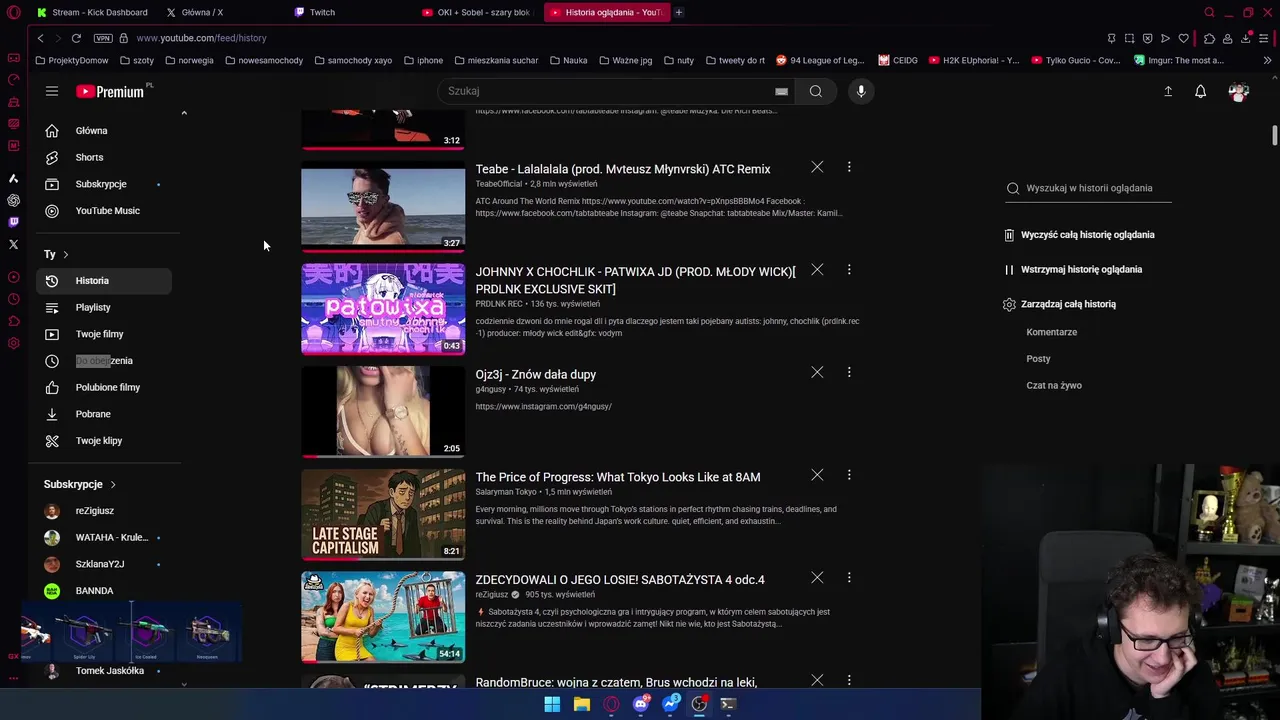This screenshot has width=1280, height=720.
Task: Expand the Ty section chevron
Action: (66, 254)
